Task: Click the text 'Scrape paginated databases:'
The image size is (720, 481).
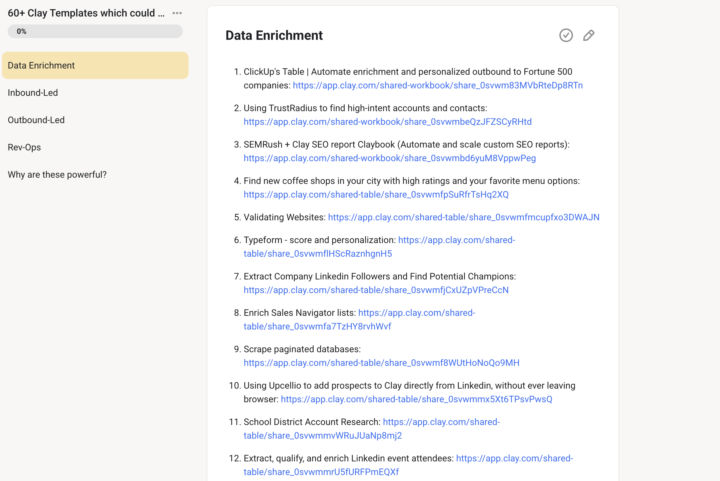Action: (x=302, y=349)
